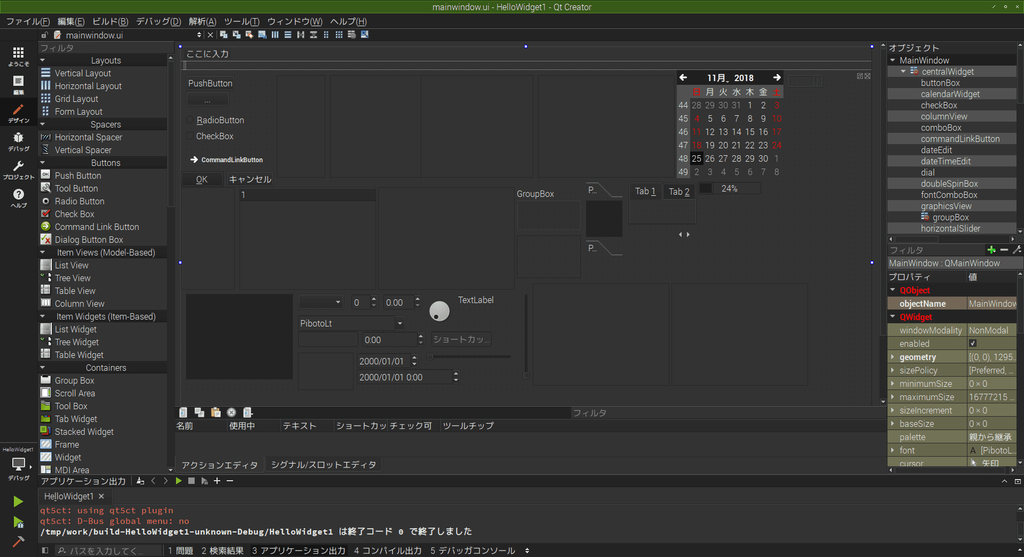Open the ビルド(B) menu
This screenshot has width=1024, height=557.
tap(110, 22)
